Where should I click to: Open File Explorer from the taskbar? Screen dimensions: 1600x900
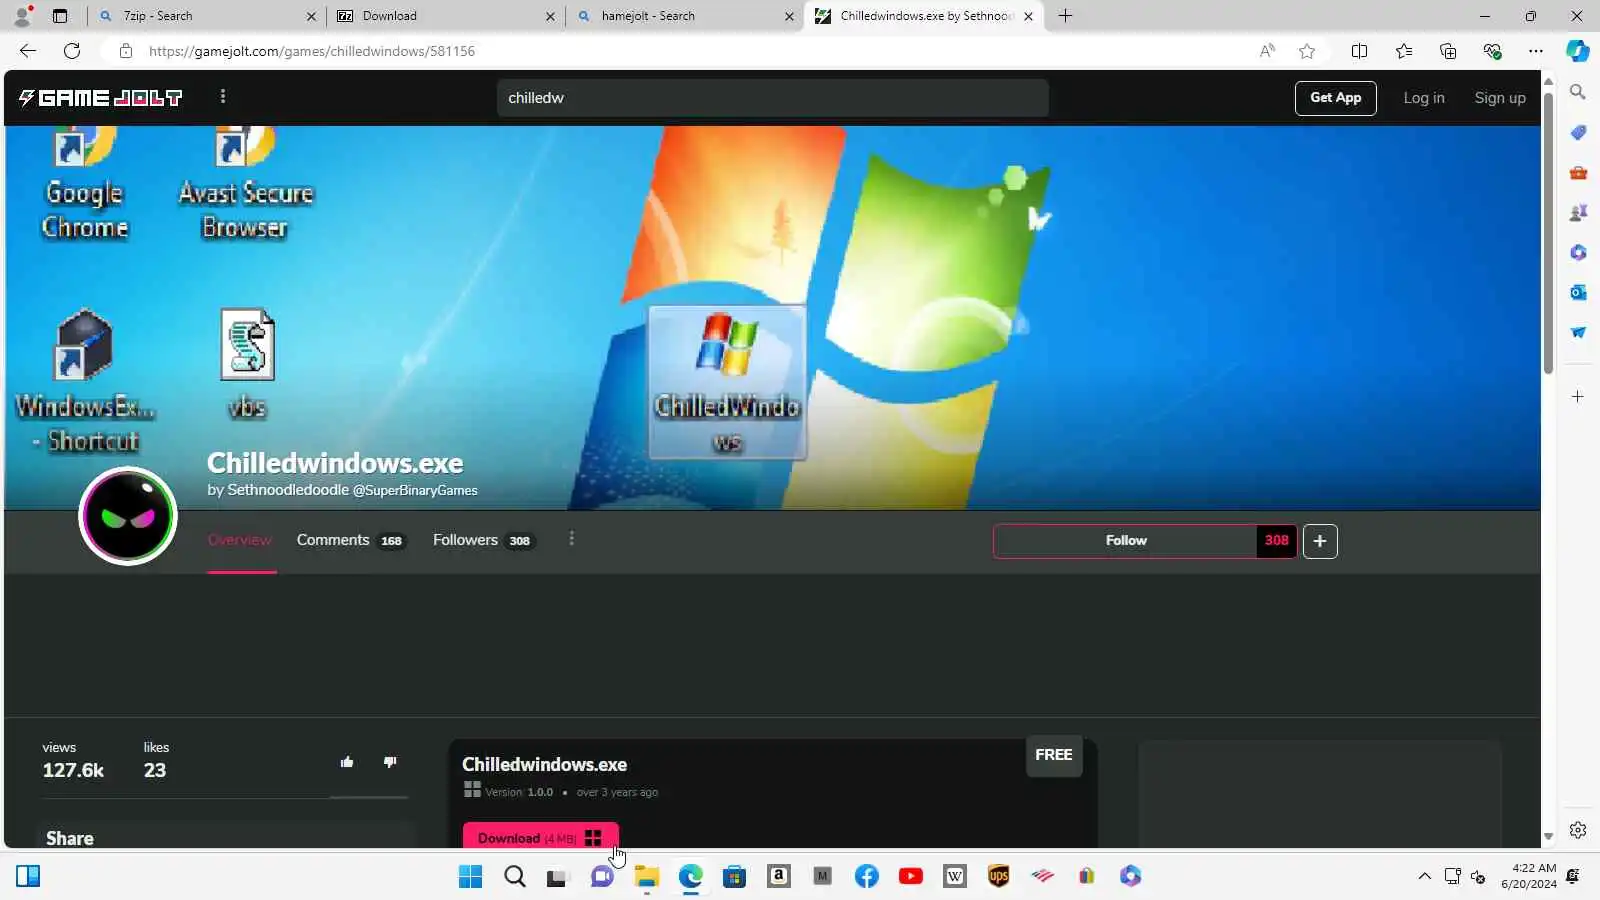[x=646, y=877]
